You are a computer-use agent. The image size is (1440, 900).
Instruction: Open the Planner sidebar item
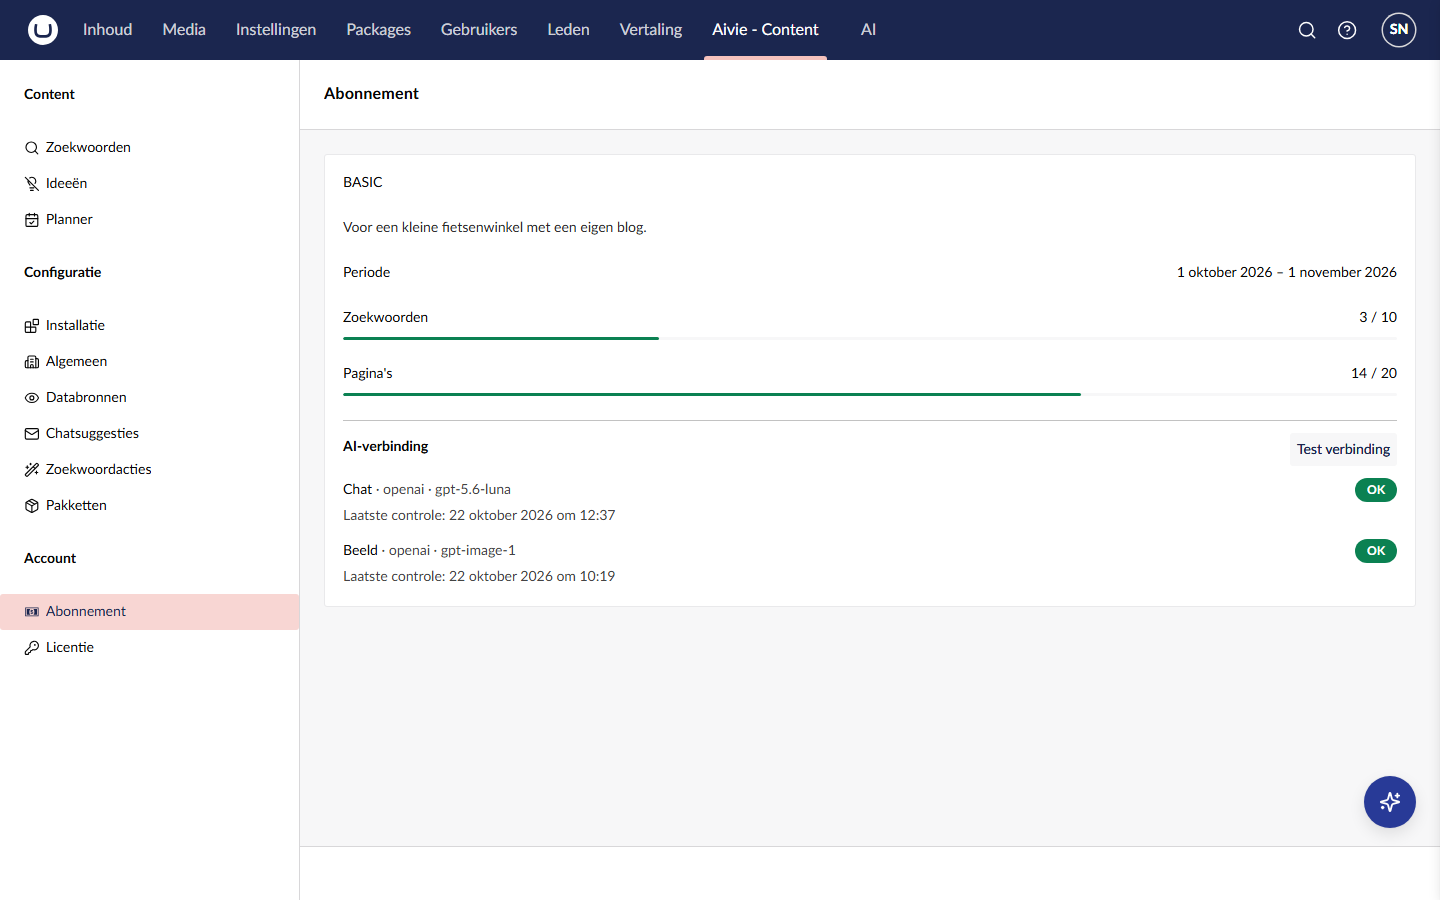point(150,220)
